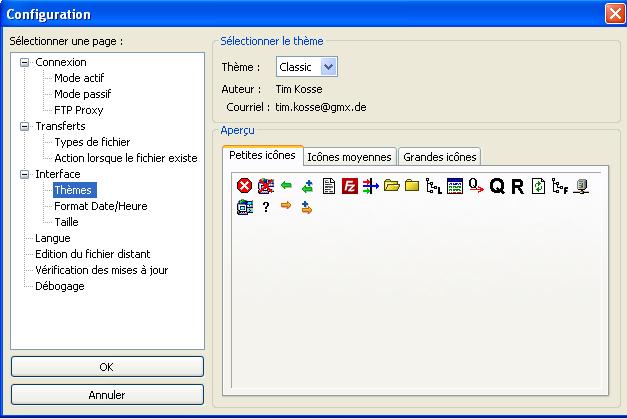The width and height of the screenshot is (627, 419).
Task: Click the large bold R icon
Action: tap(517, 186)
